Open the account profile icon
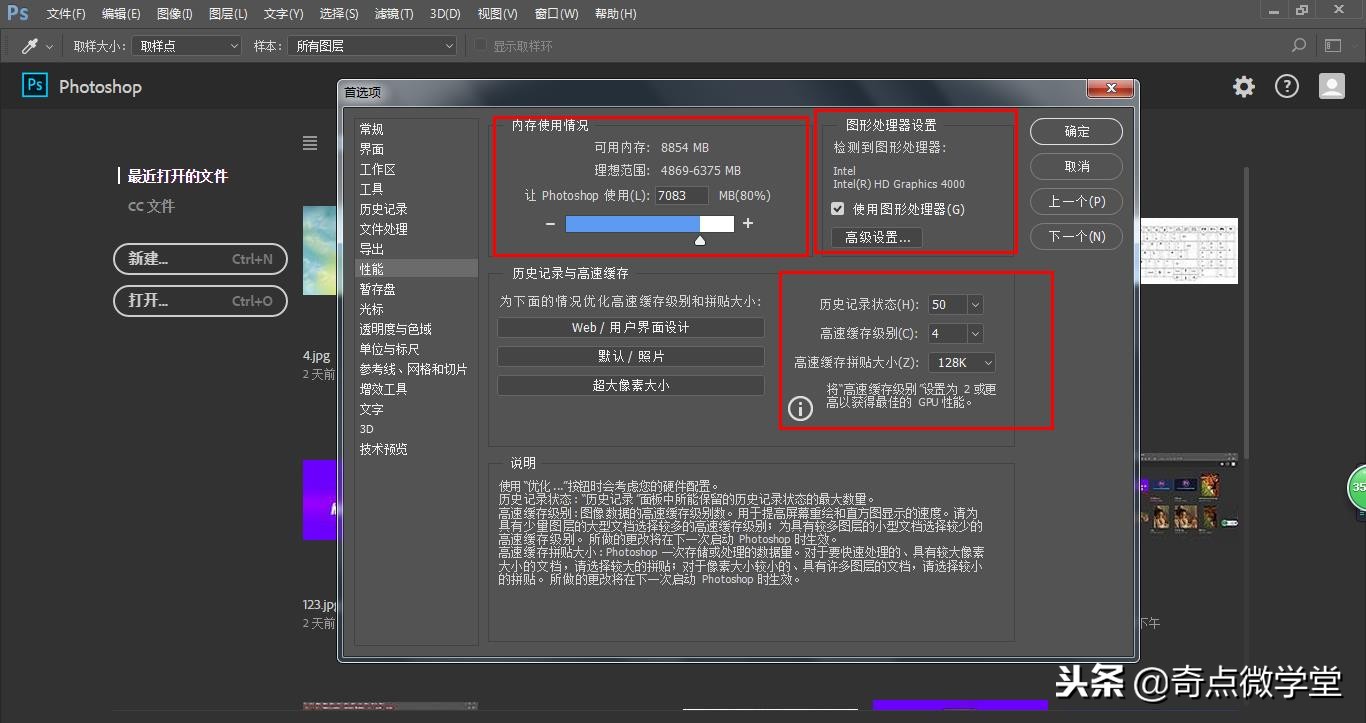This screenshot has width=1366, height=723. coord(1331,86)
